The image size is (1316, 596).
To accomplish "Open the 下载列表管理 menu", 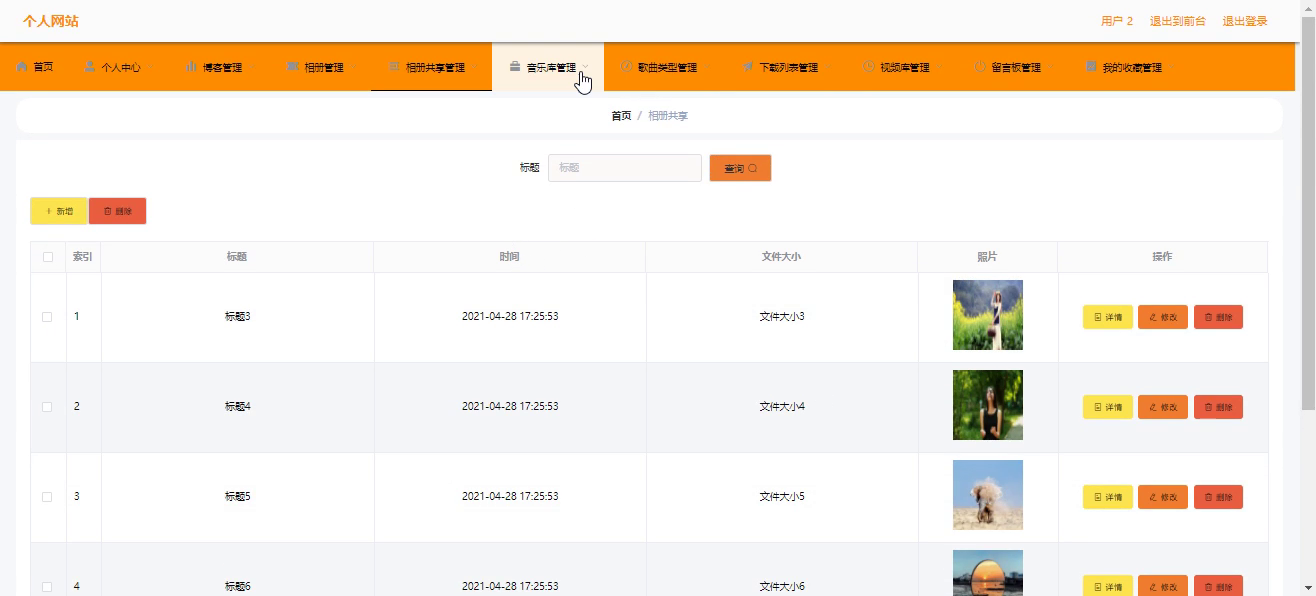I will pos(786,67).
